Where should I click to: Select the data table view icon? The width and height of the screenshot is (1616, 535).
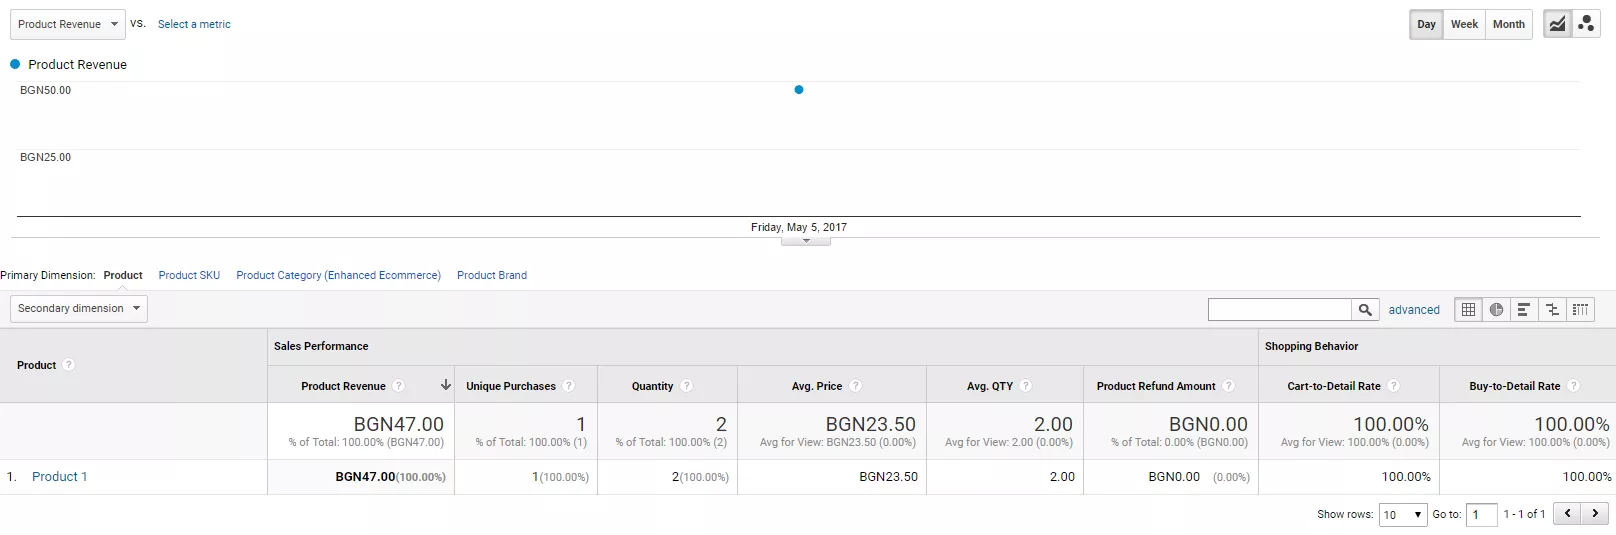[1468, 310]
